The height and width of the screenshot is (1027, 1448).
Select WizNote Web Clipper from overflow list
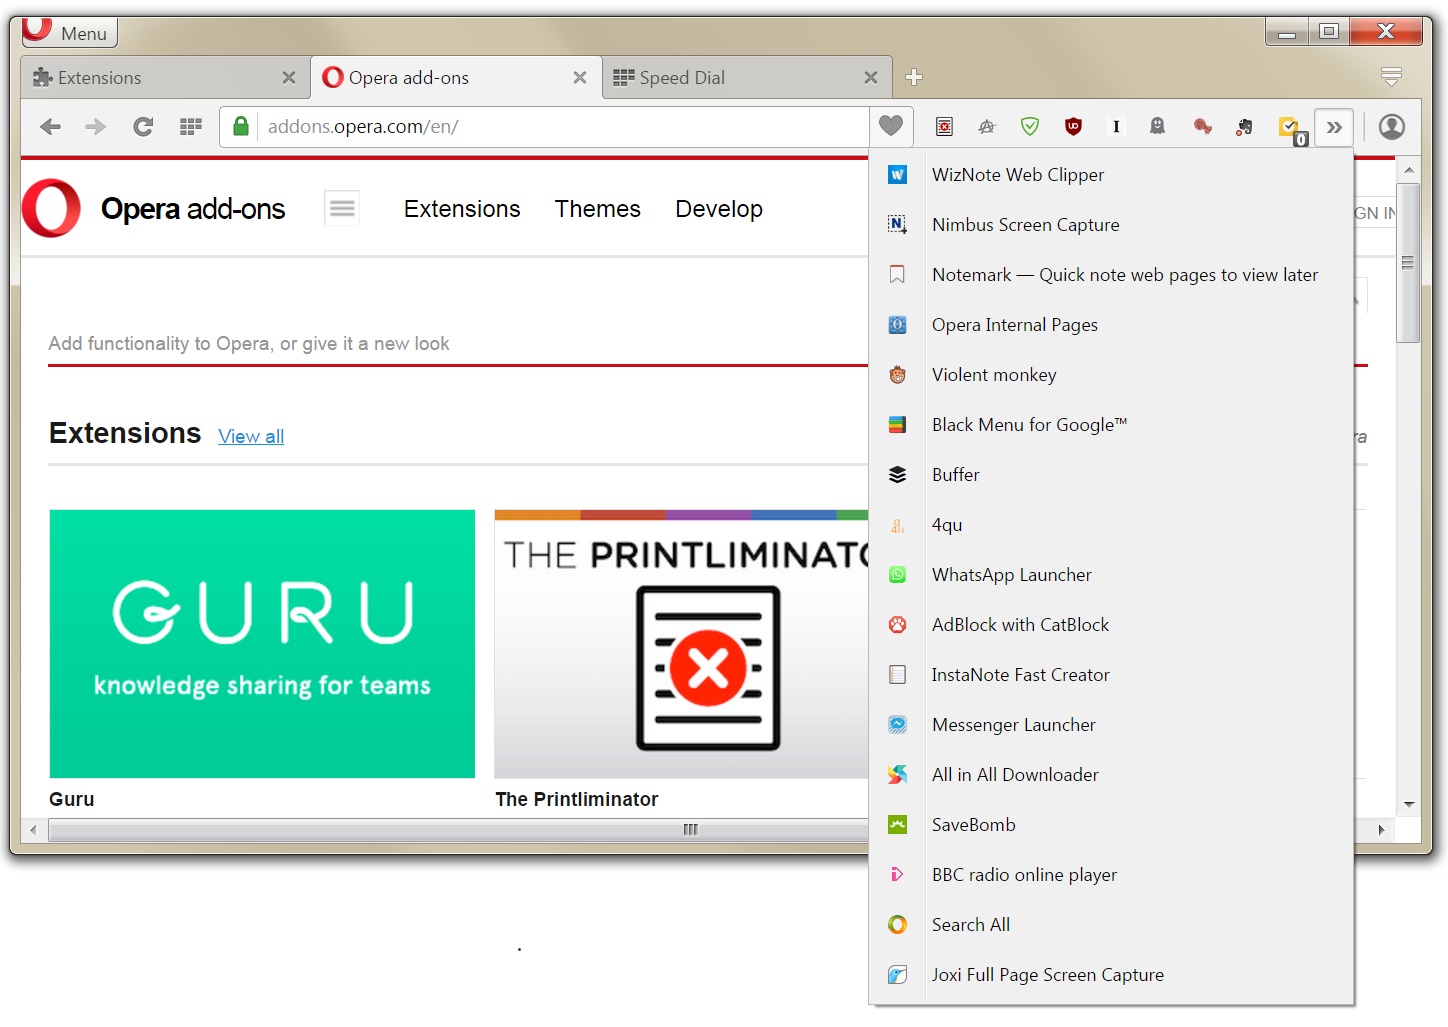tap(1017, 175)
